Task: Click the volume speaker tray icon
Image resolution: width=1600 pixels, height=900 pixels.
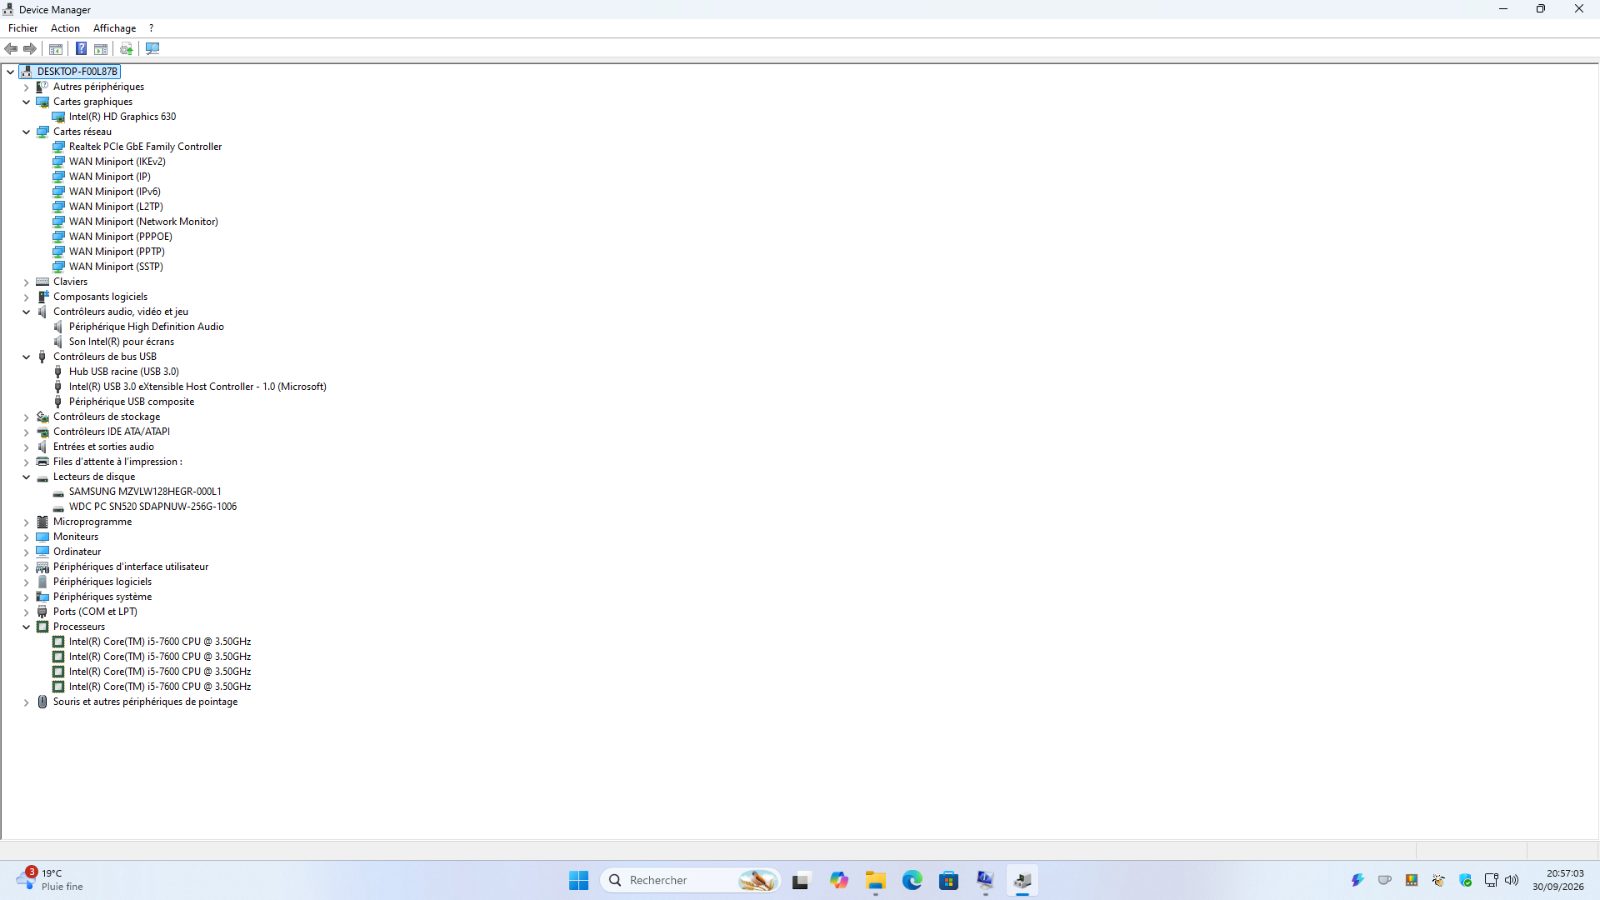Action: coord(1511,880)
